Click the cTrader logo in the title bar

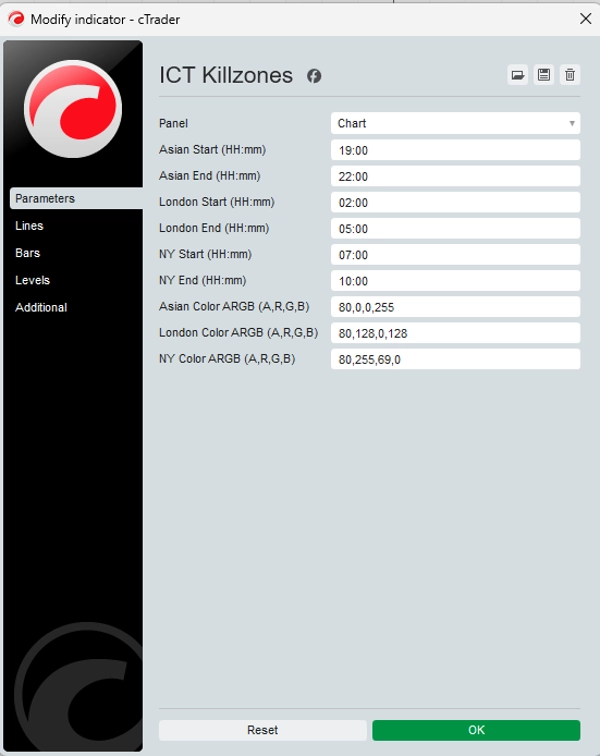pyautogui.click(x=16, y=19)
